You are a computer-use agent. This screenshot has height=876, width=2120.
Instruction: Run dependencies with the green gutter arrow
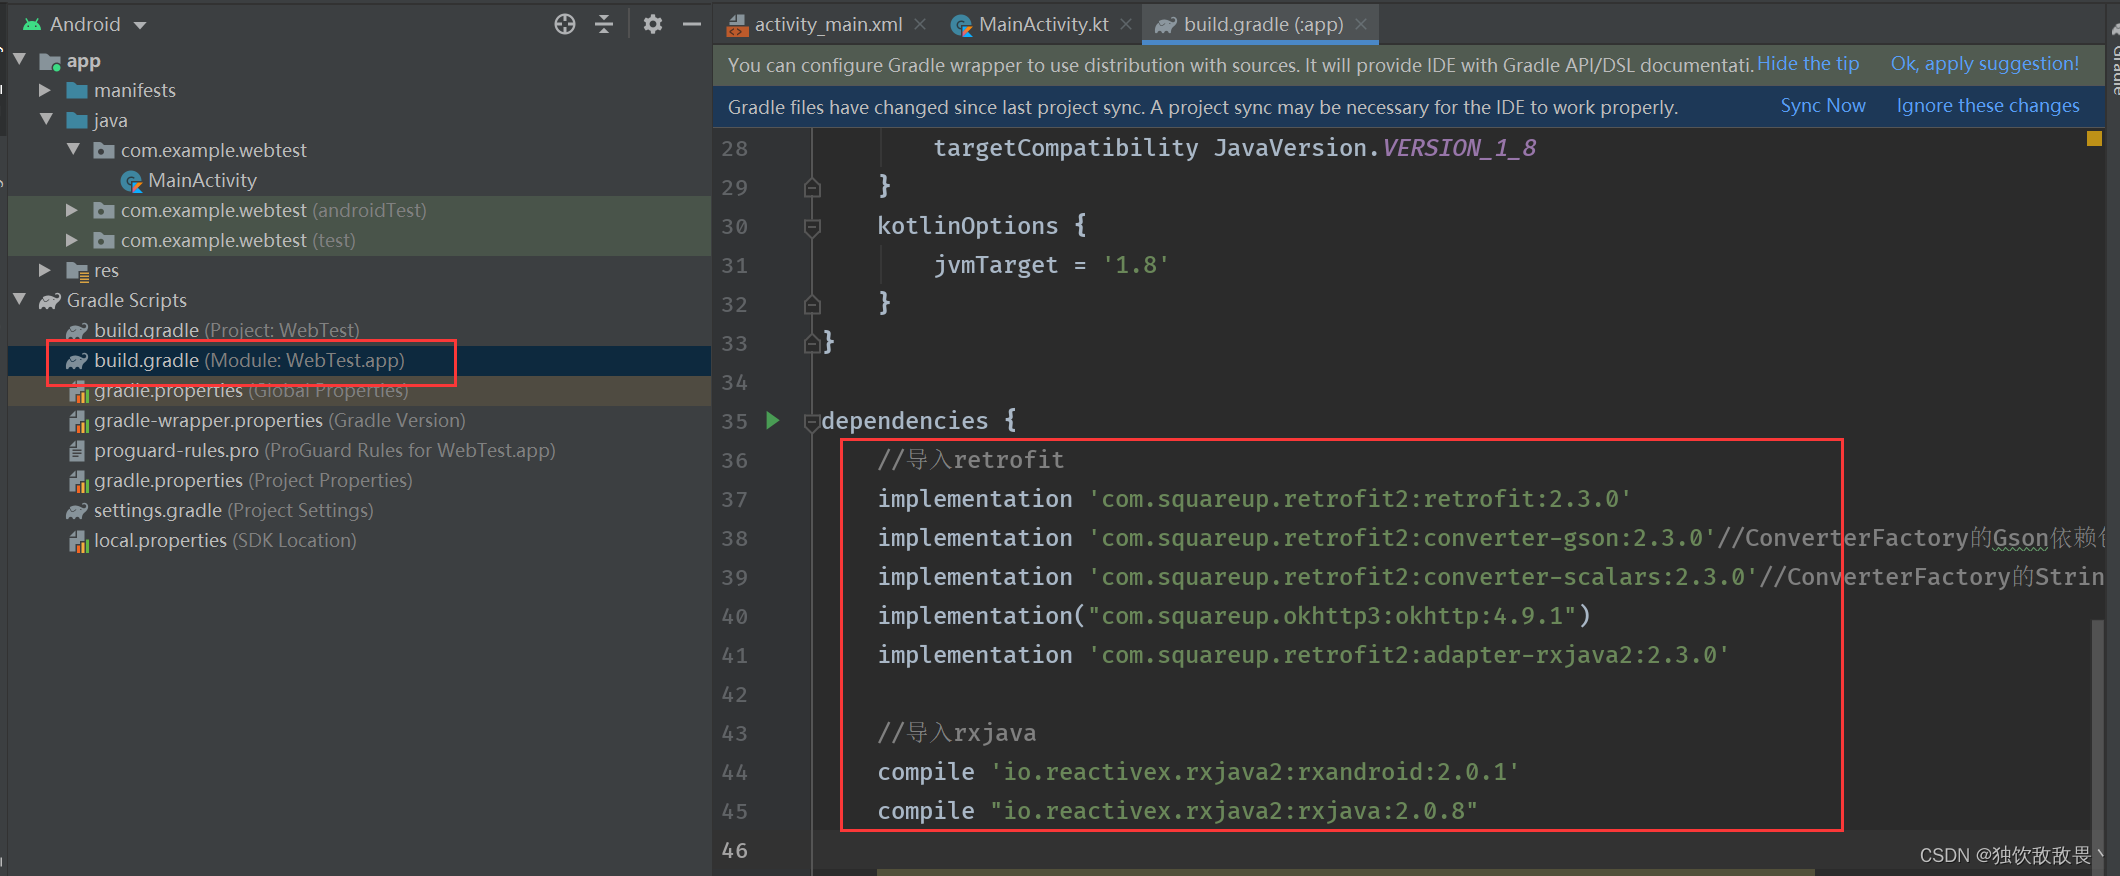pyautogui.click(x=773, y=420)
